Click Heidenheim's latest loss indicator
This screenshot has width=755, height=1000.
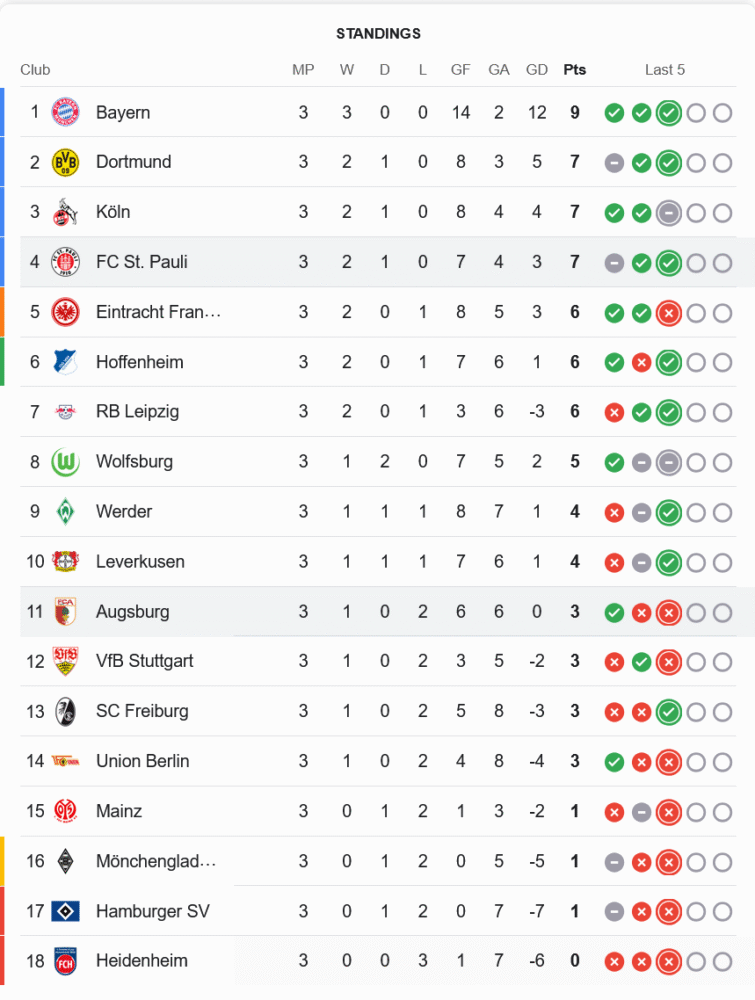(669, 962)
